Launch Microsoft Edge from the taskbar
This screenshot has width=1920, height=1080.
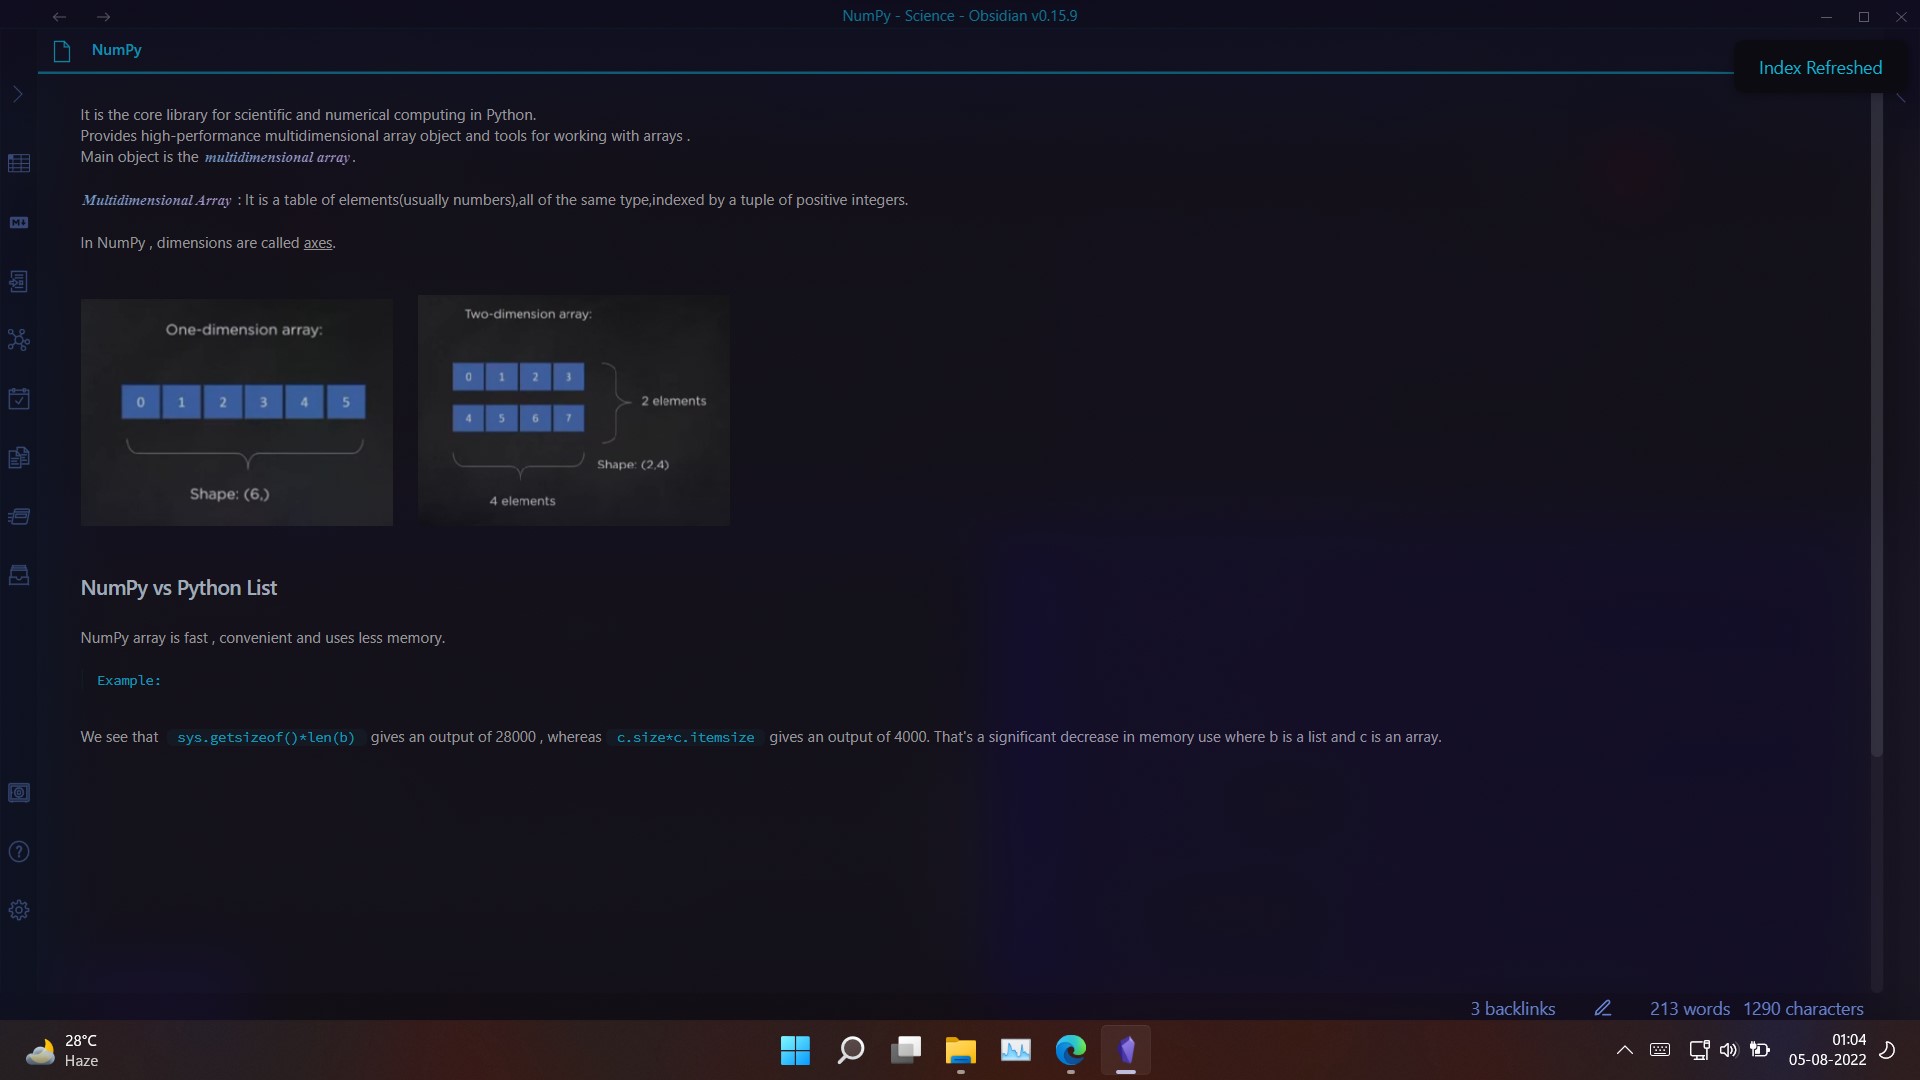click(1069, 1050)
